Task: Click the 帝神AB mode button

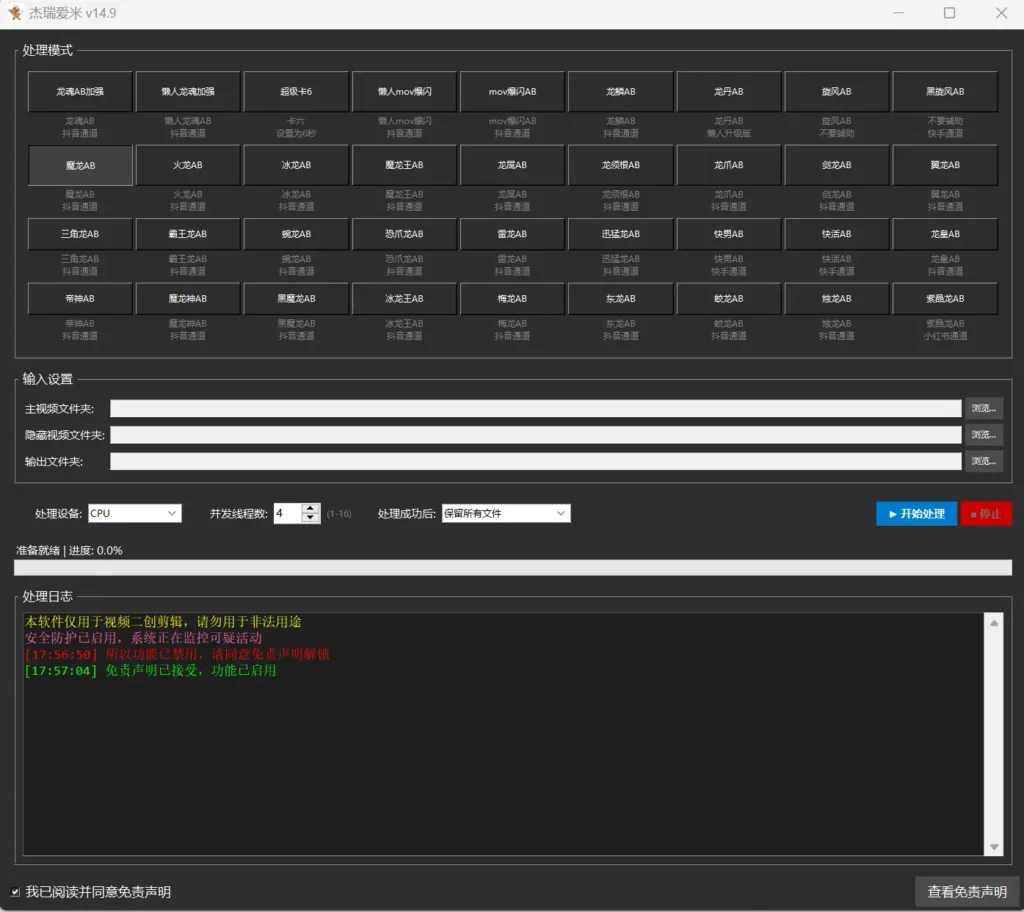Action: point(80,299)
